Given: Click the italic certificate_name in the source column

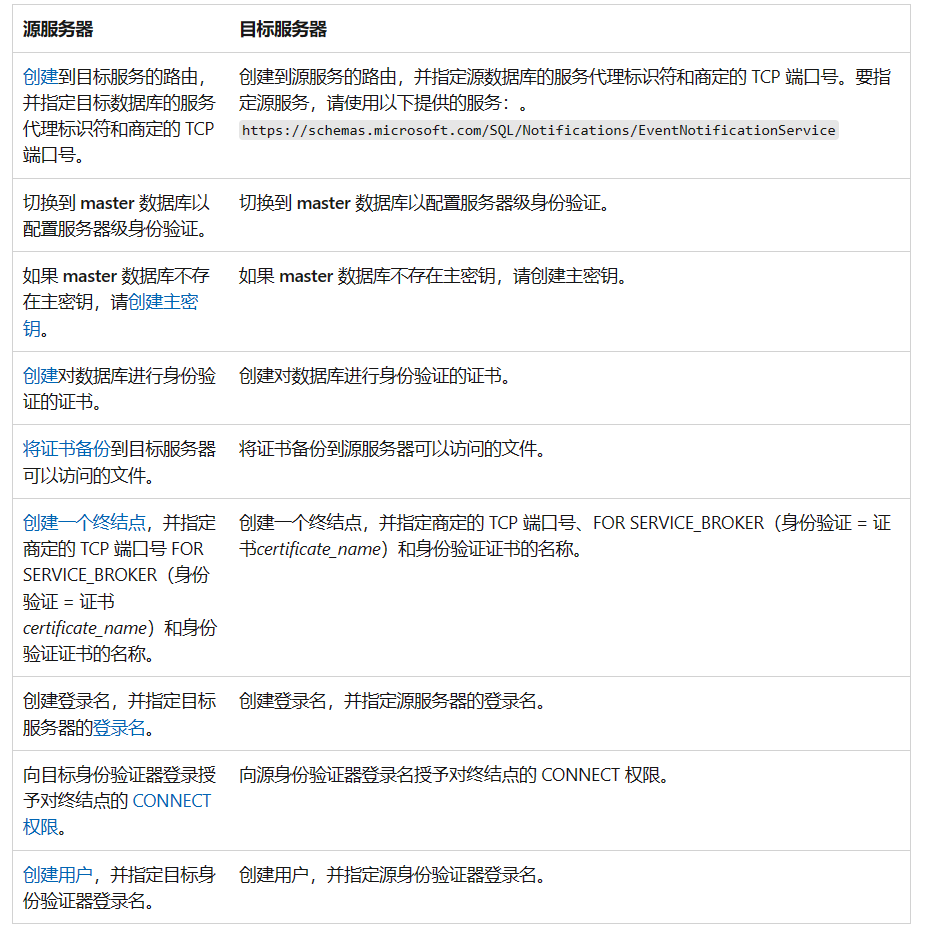Looking at the screenshot, I should pyautogui.click(x=85, y=628).
